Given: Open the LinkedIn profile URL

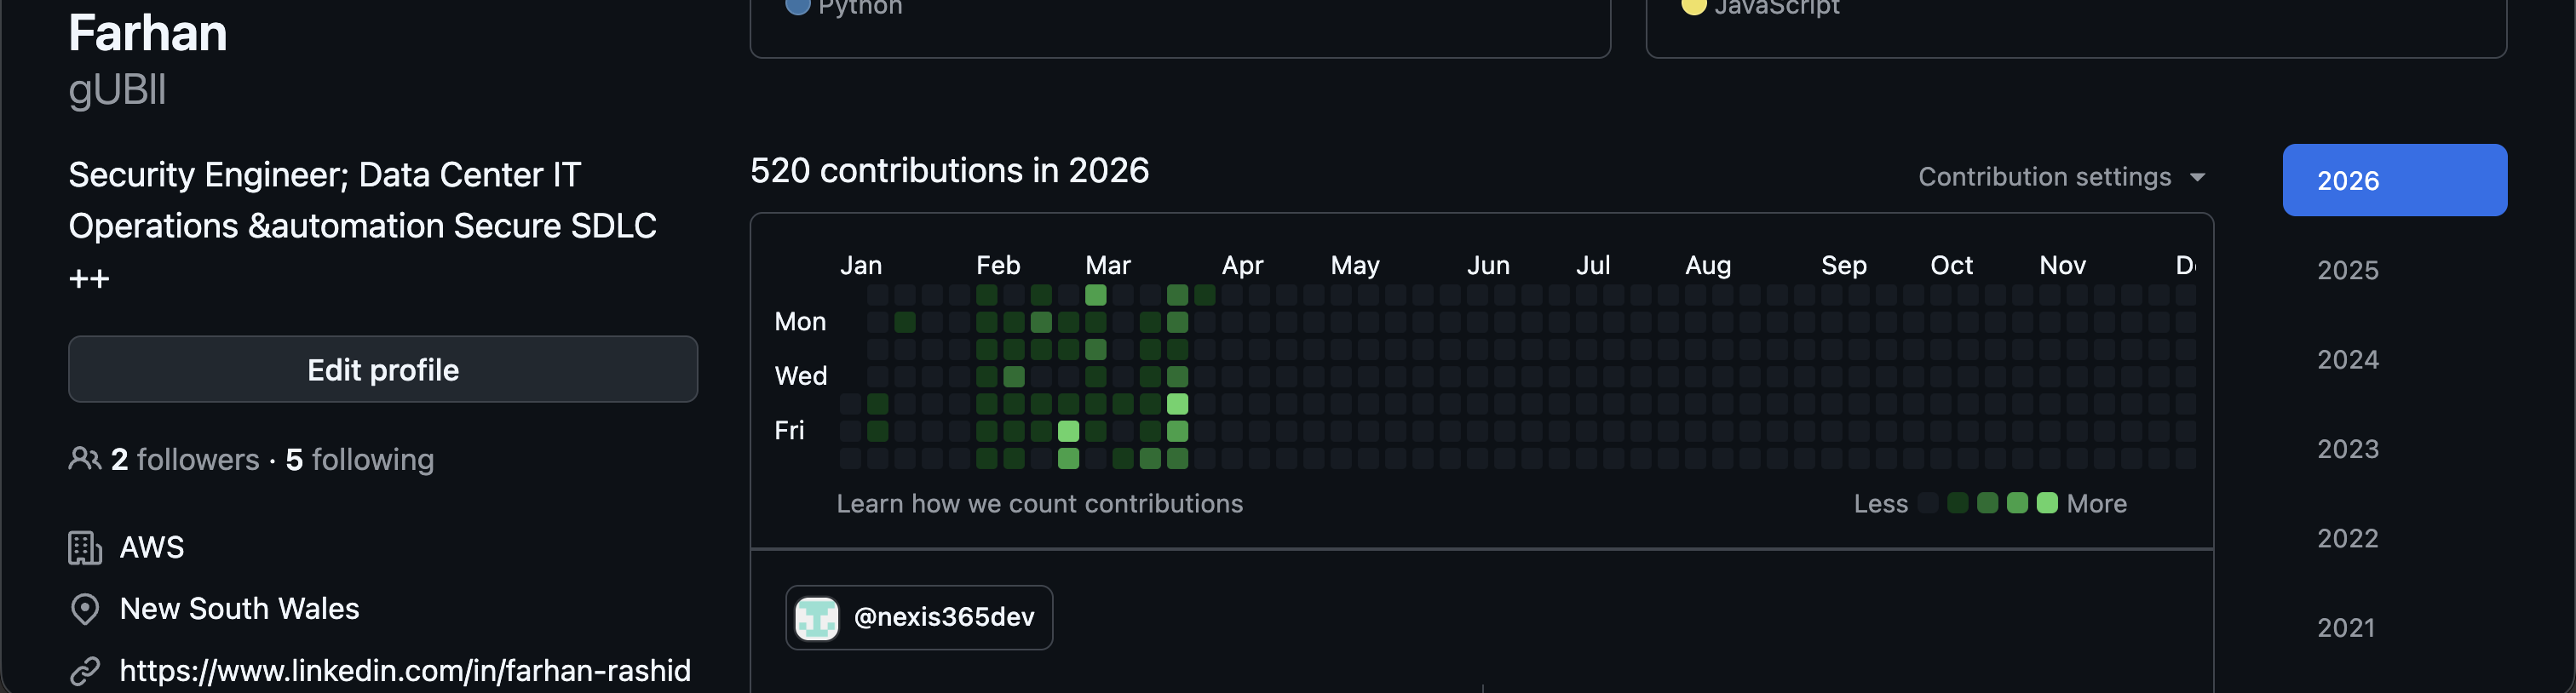Looking at the screenshot, I should (406, 670).
